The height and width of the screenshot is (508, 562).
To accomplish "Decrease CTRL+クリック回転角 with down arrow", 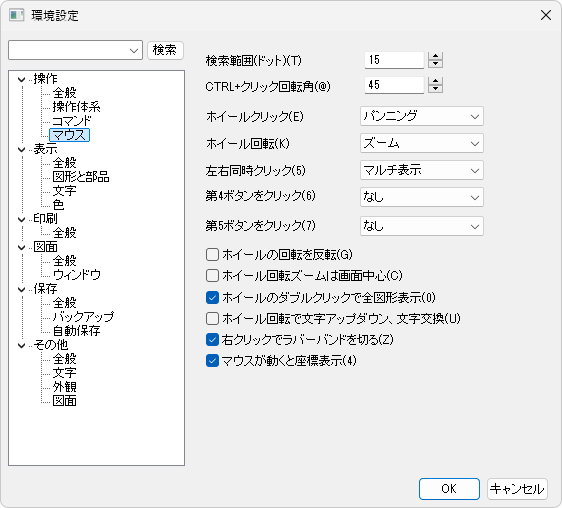I will (435, 89).
